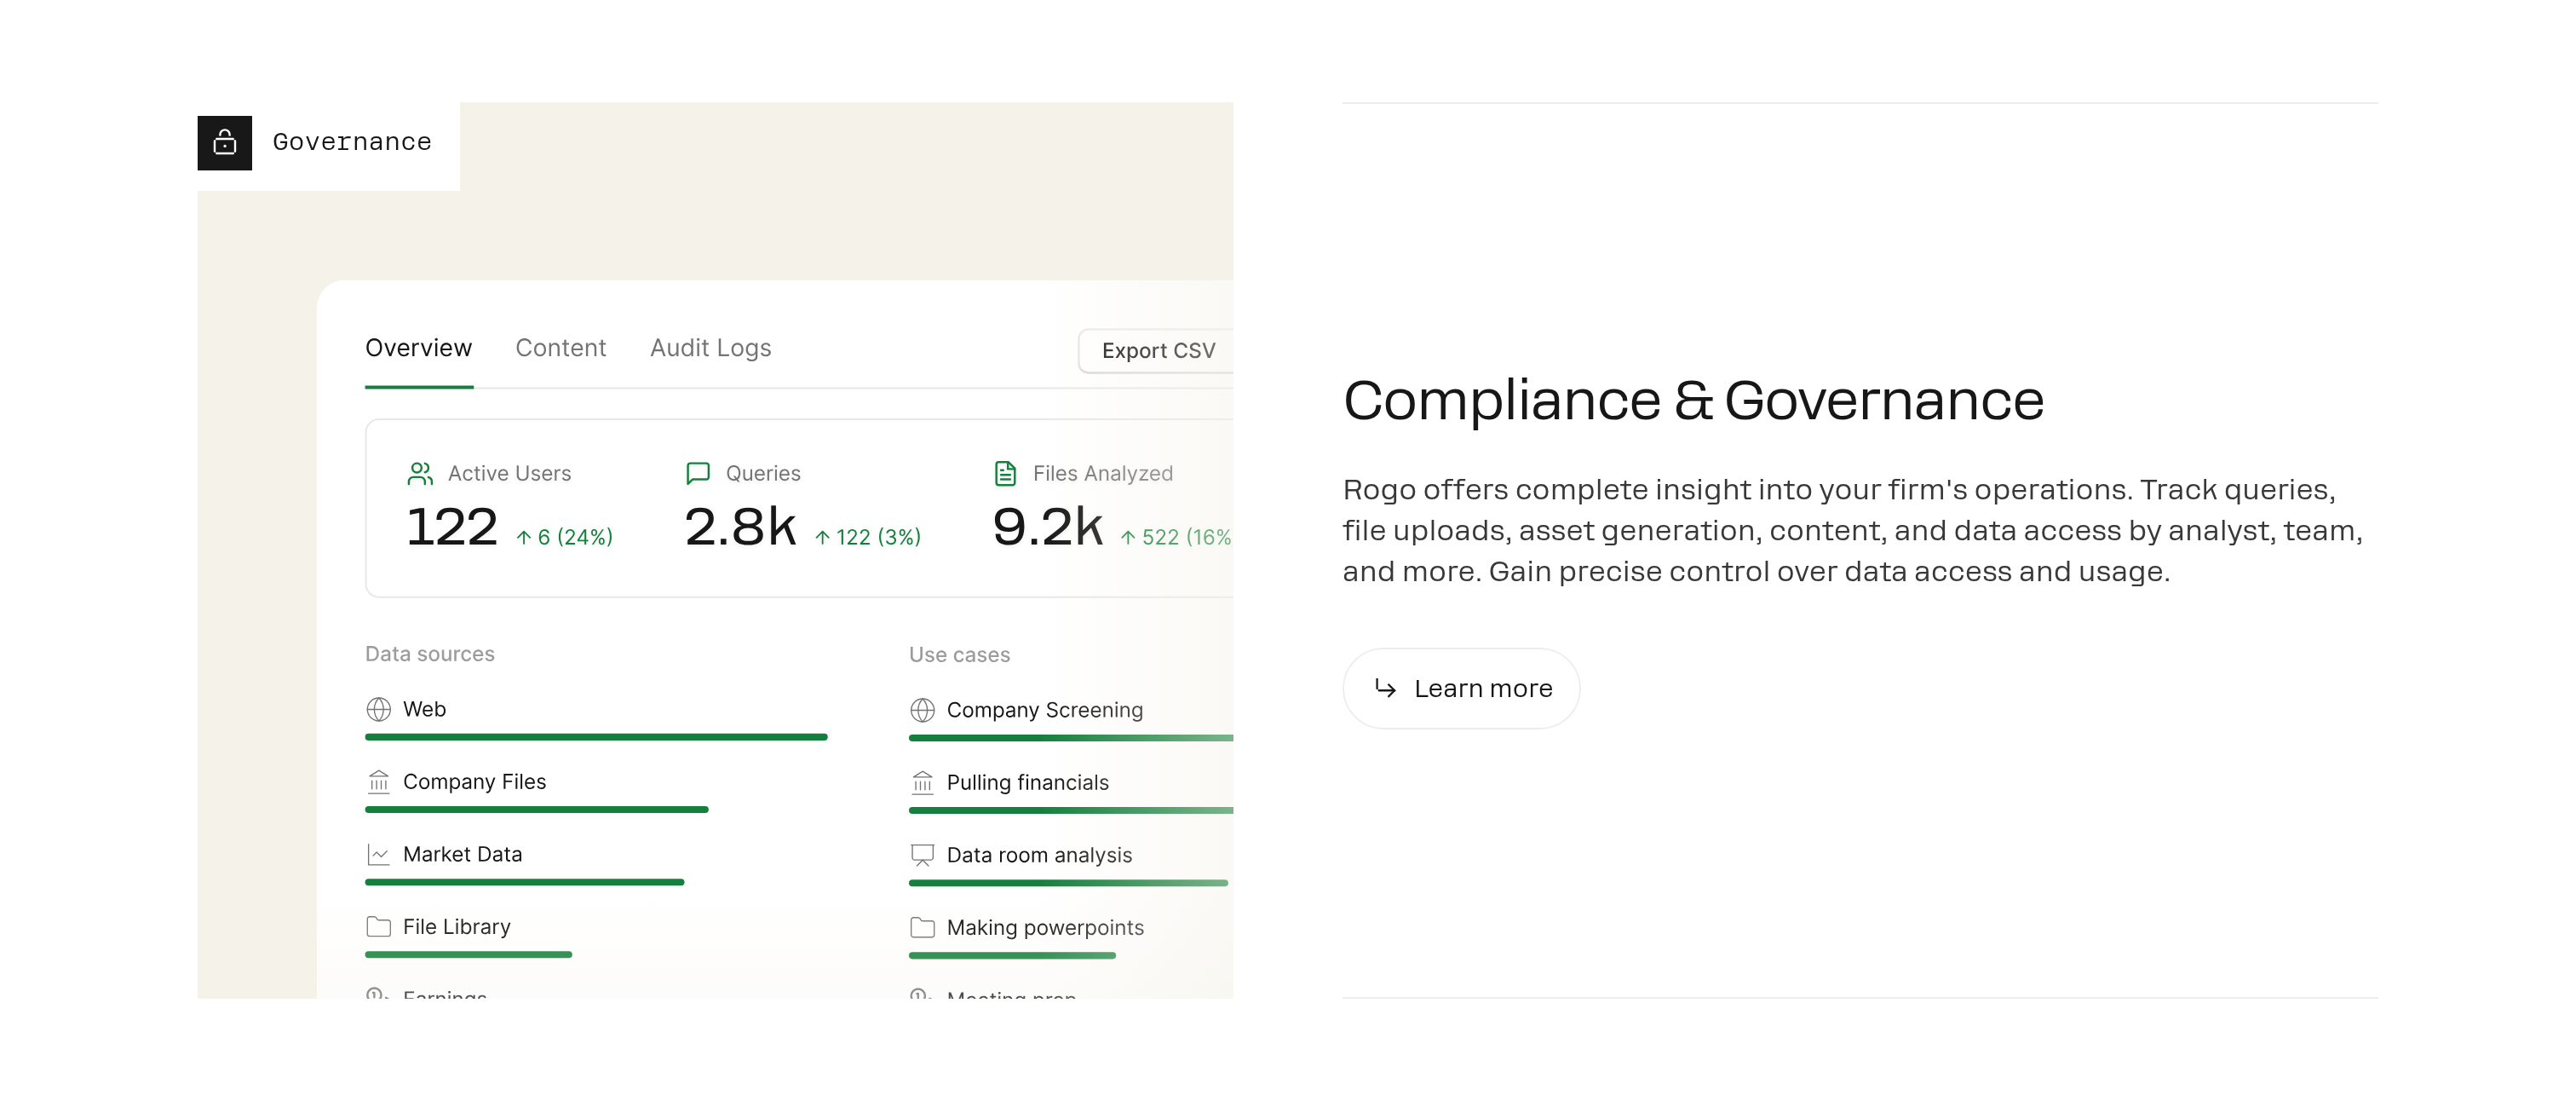Click the chart icon beside Market Data
This screenshot has height=1101, width=2576.
[378, 854]
